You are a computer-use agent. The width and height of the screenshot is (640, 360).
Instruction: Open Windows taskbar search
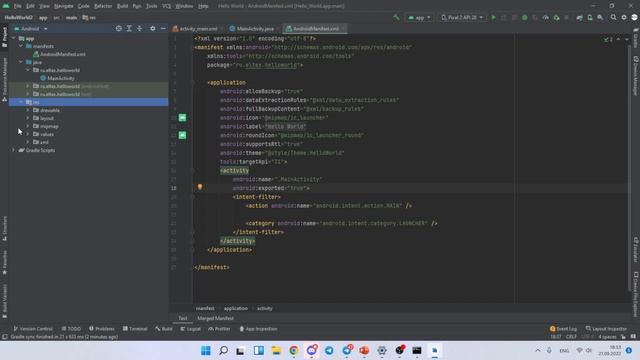click(x=223, y=351)
